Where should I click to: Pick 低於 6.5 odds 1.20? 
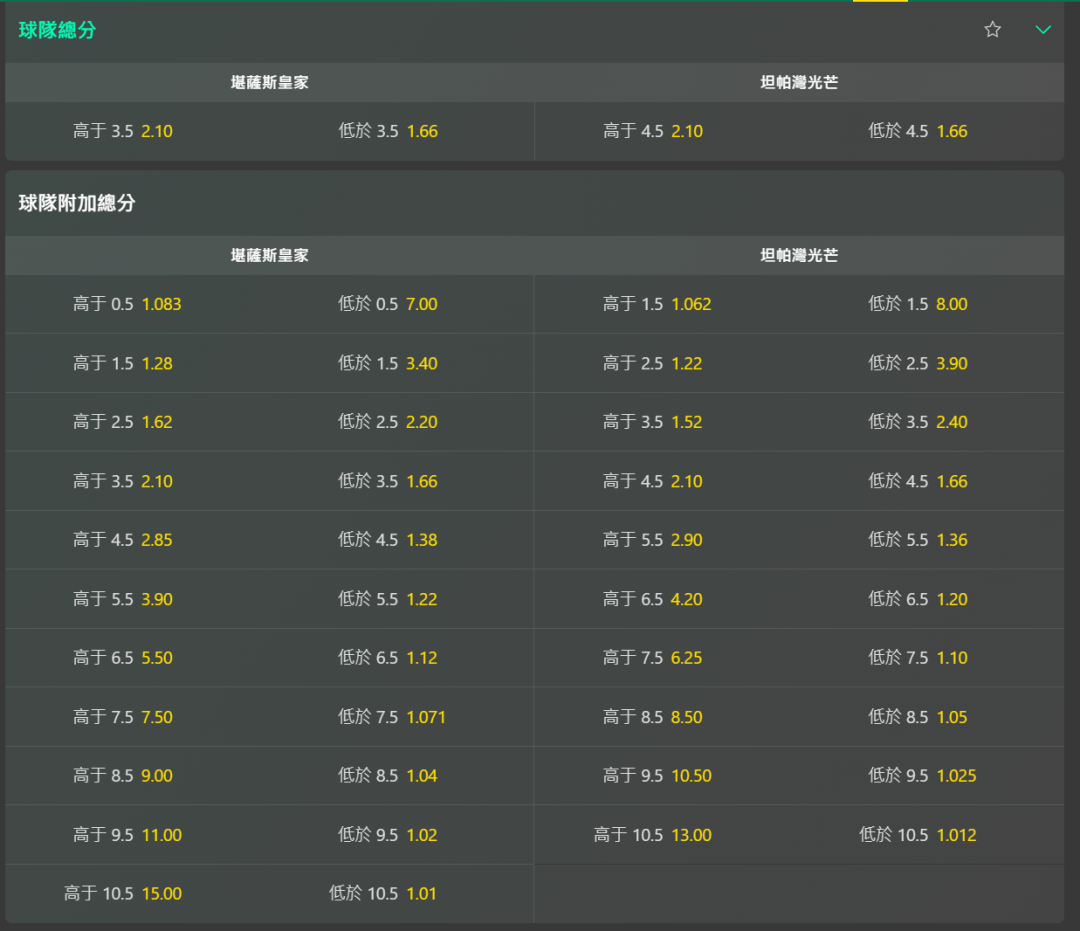click(917, 598)
